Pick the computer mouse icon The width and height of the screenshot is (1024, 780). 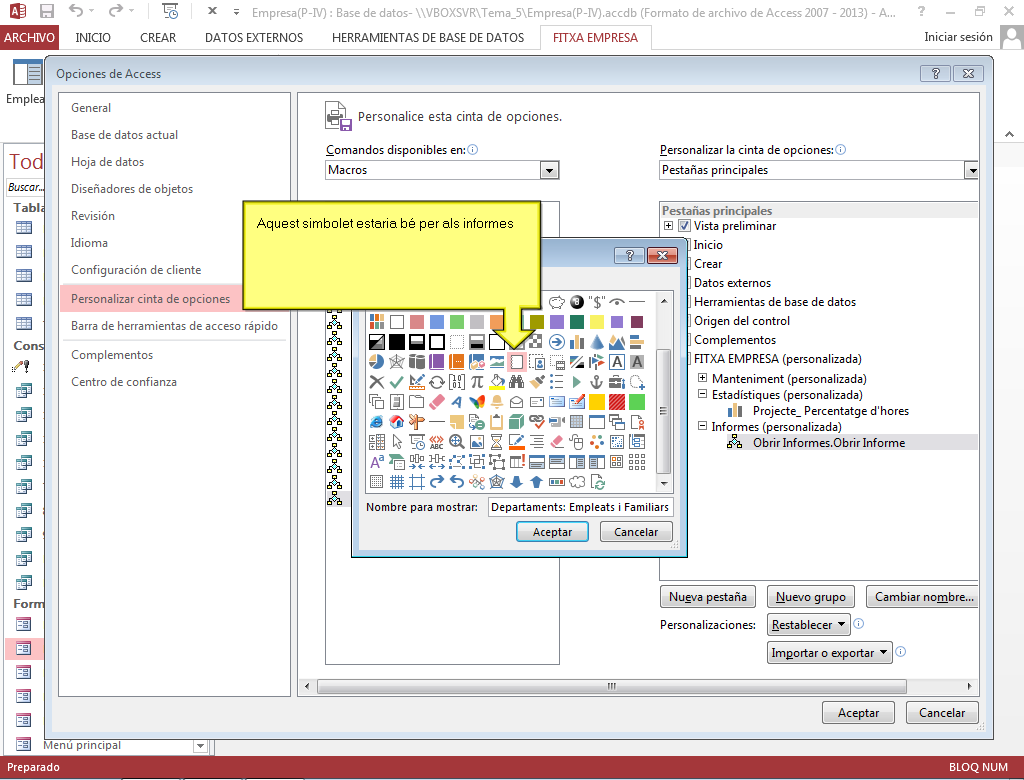[577, 442]
